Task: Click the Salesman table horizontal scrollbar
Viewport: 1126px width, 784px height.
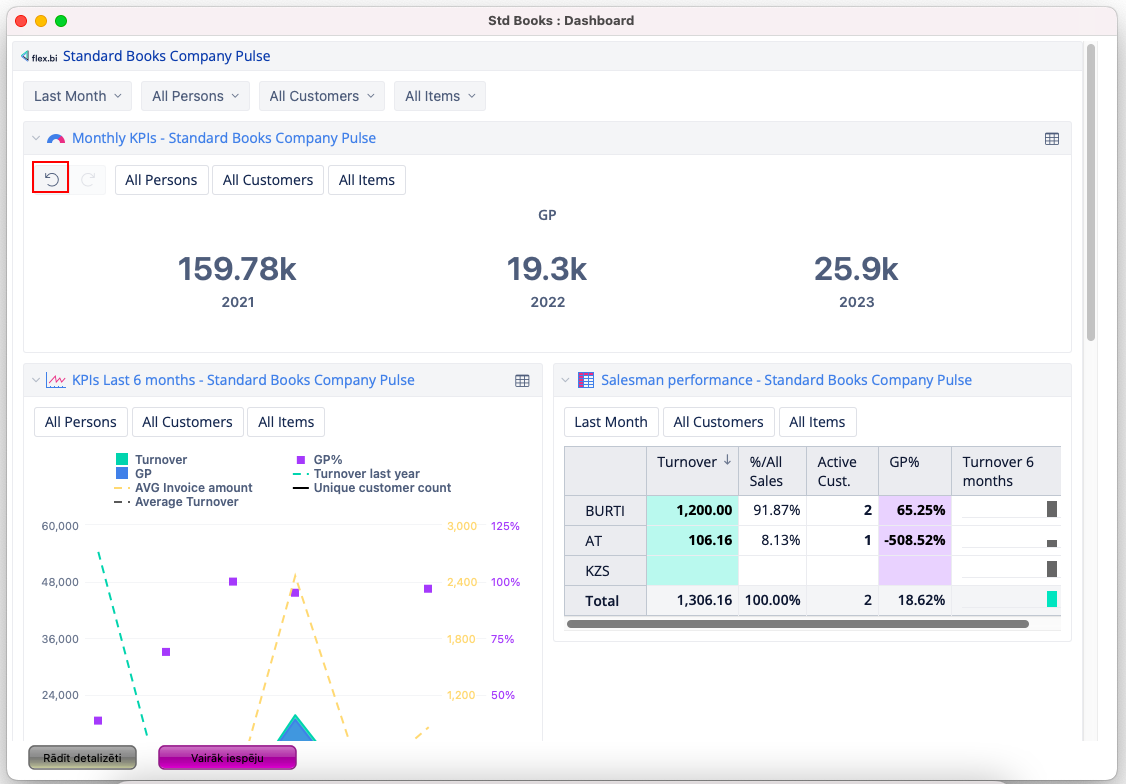Action: 797,624
